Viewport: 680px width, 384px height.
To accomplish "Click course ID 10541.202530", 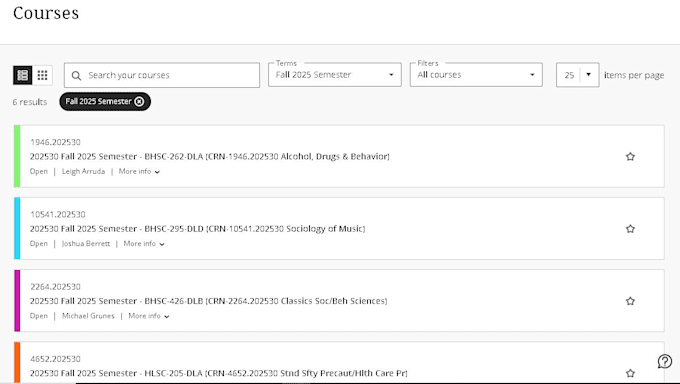I will point(58,214).
